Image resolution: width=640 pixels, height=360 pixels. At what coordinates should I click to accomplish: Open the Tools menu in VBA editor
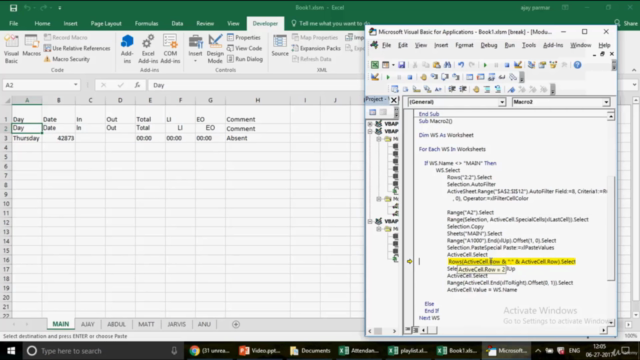point(529,45)
